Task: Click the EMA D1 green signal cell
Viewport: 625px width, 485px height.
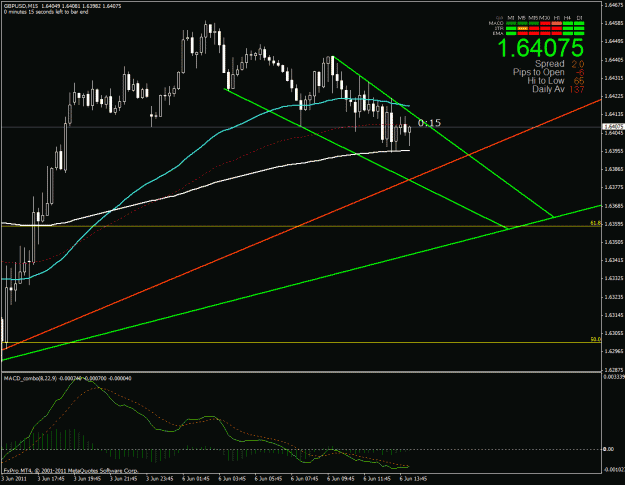Action: point(579,33)
